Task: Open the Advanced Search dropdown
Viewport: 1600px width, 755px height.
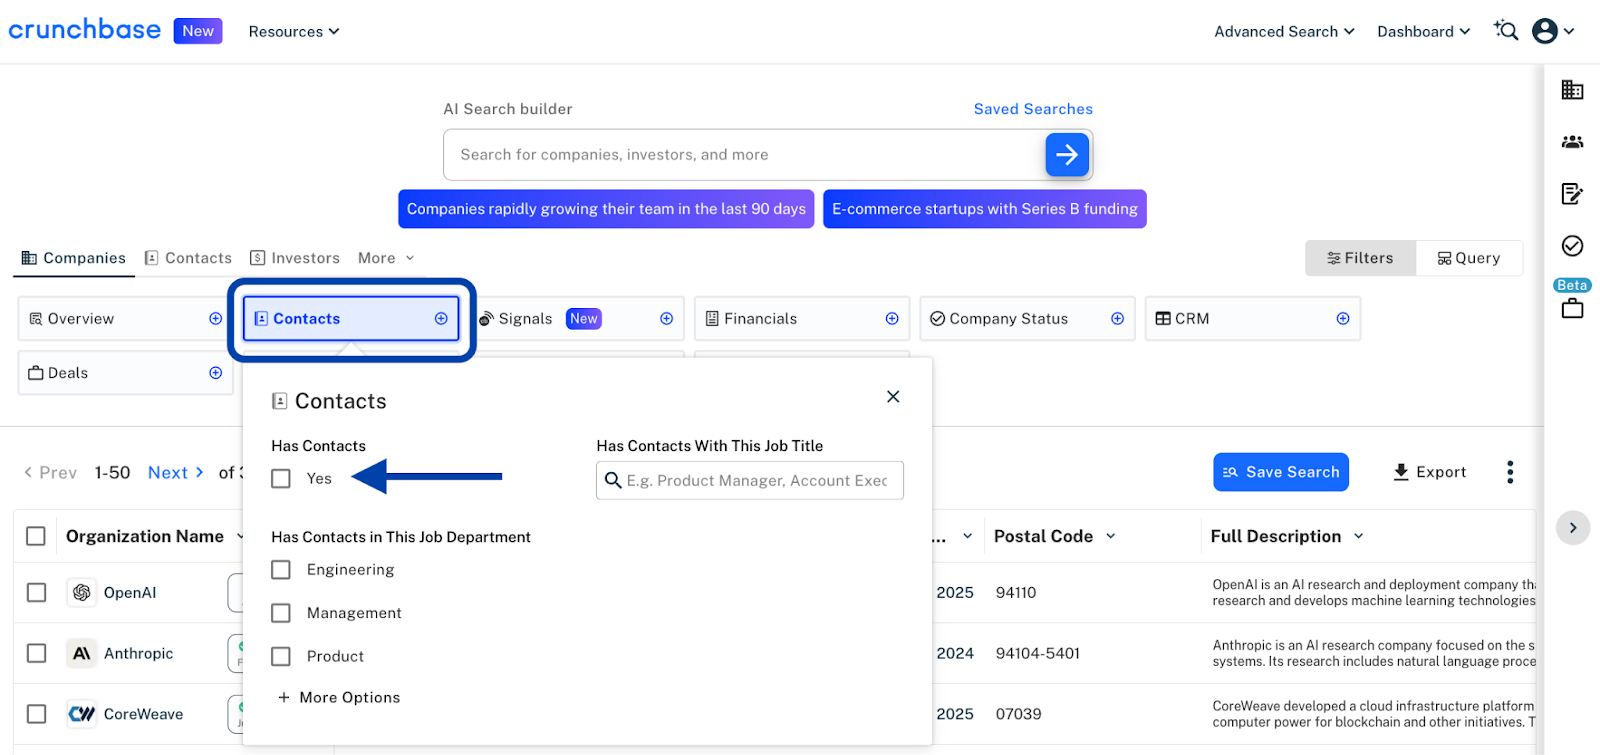Action: coord(1284,32)
